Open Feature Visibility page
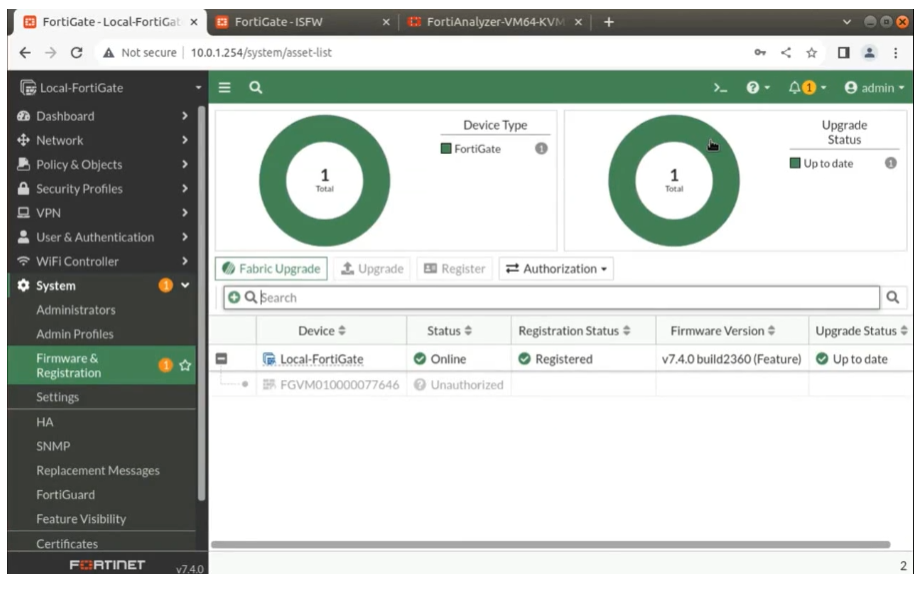Viewport: 920px width, 602px height. pos(81,519)
